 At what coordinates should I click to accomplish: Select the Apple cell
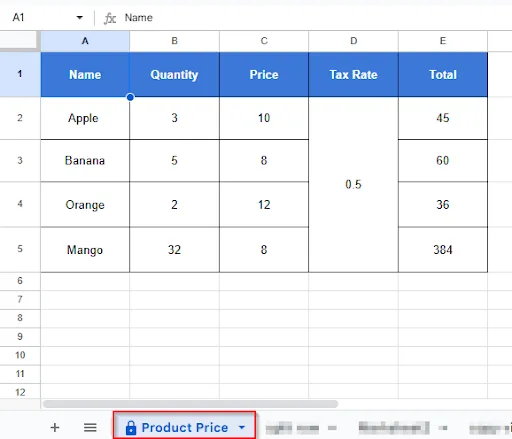85,118
